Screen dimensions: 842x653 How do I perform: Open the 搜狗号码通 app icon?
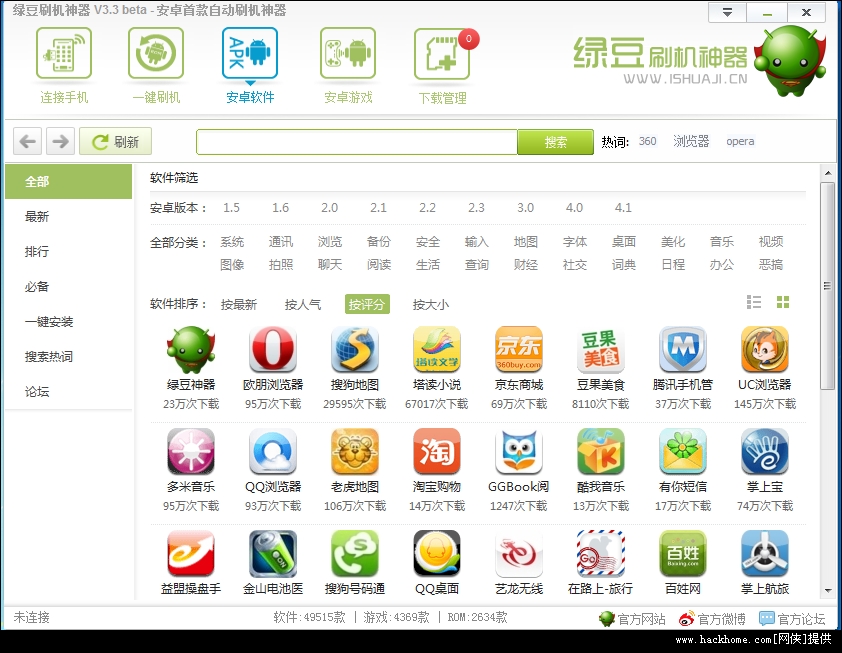click(x=355, y=554)
